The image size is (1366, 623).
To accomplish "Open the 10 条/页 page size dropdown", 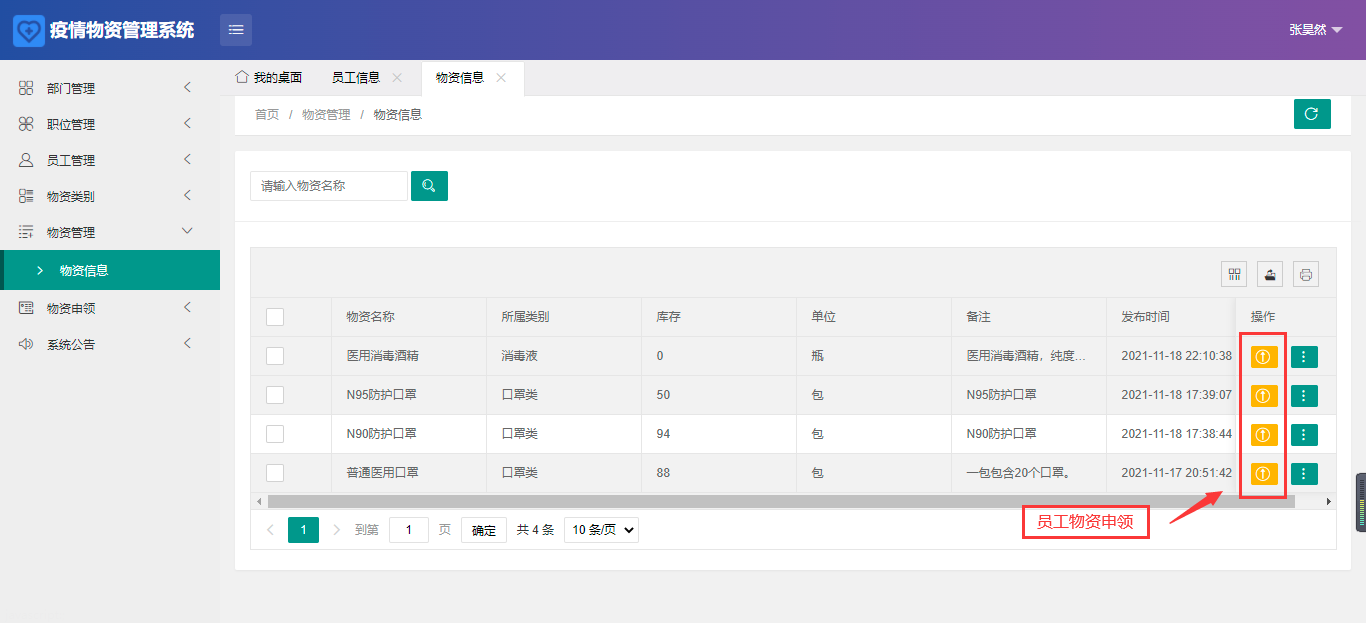I will pos(601,530).
